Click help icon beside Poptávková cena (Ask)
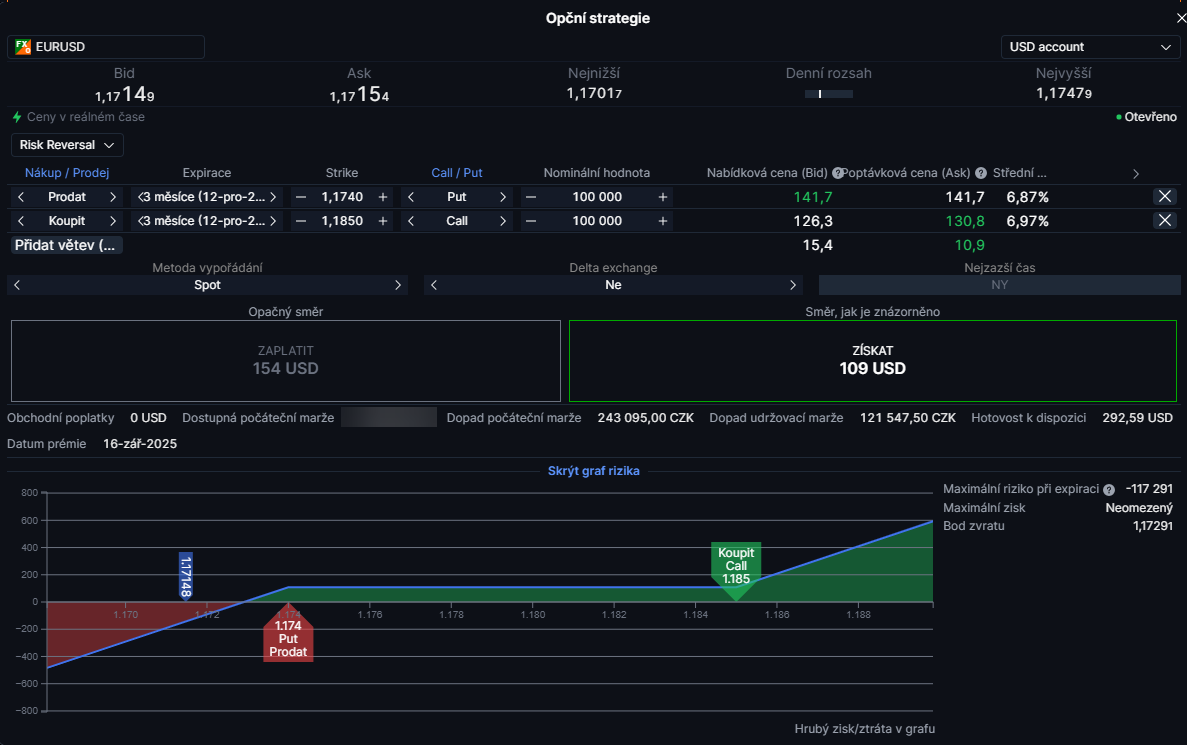Viewport: 1187px width, 745px height. click(980, 173)
